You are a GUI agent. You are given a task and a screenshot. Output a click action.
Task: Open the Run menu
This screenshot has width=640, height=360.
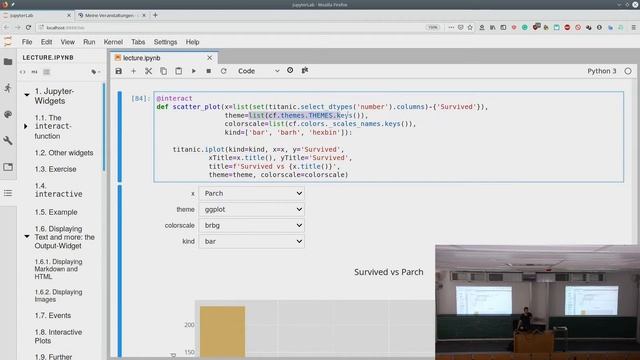89,42
